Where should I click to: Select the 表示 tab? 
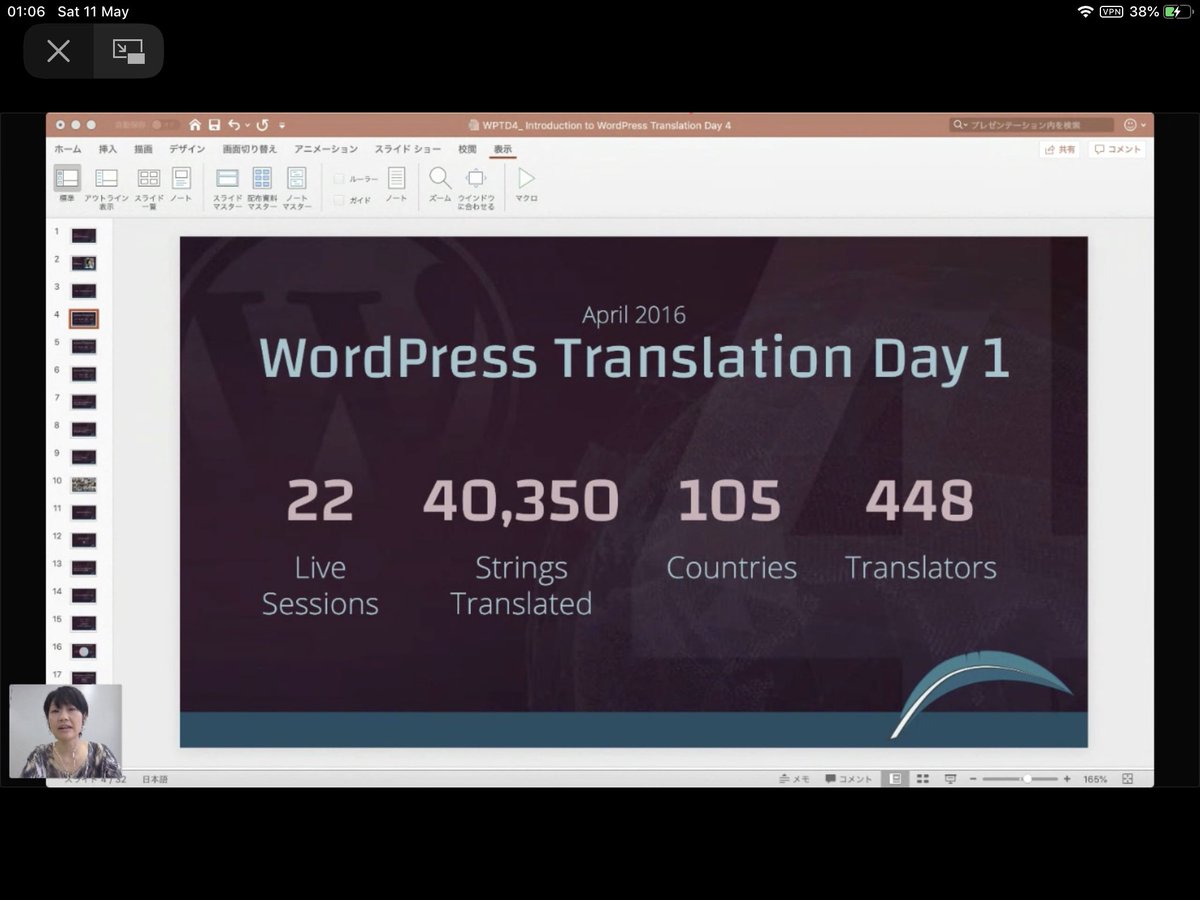tap(502, 149)
